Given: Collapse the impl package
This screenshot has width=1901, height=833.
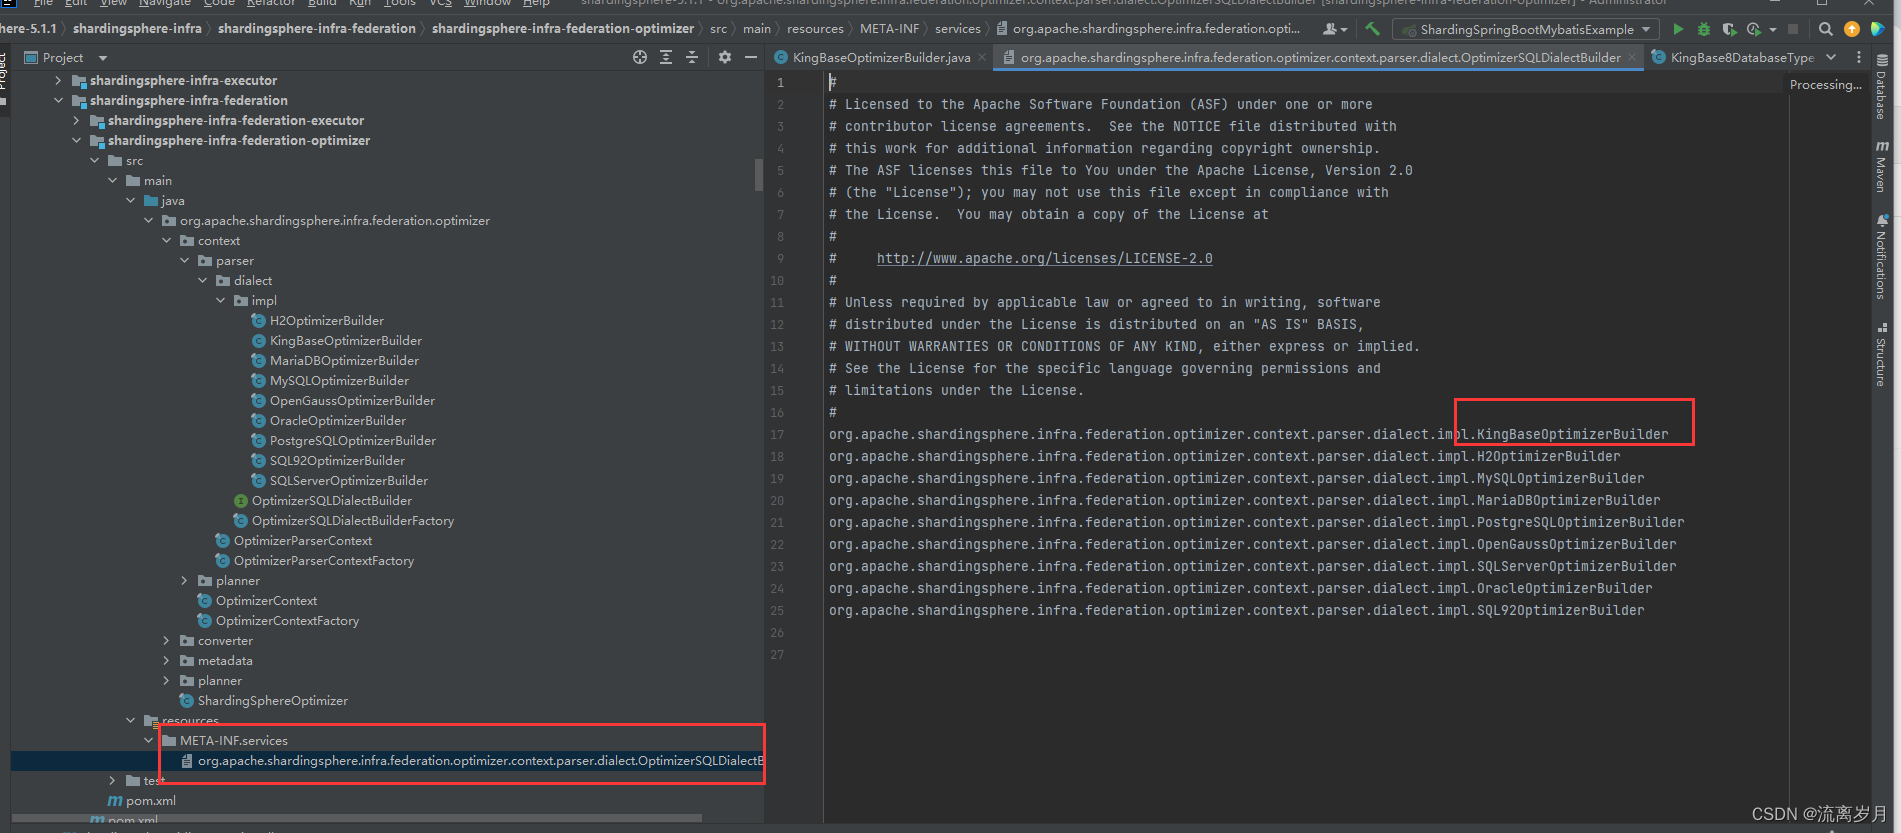Looking at the screenshot, I should (x=220, y=300).
